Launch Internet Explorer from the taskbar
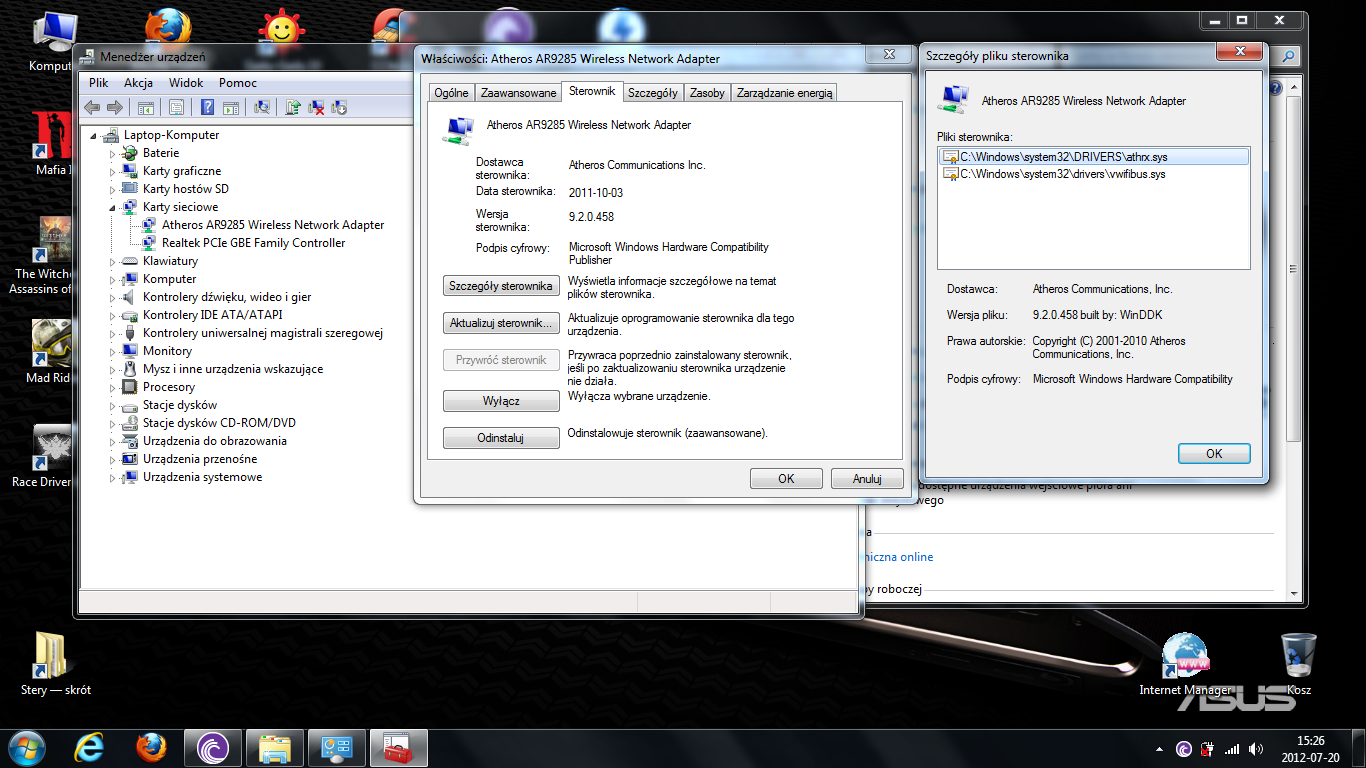Image resolution: width=1366 pixels, height=768 pixels. click(89, 748)
